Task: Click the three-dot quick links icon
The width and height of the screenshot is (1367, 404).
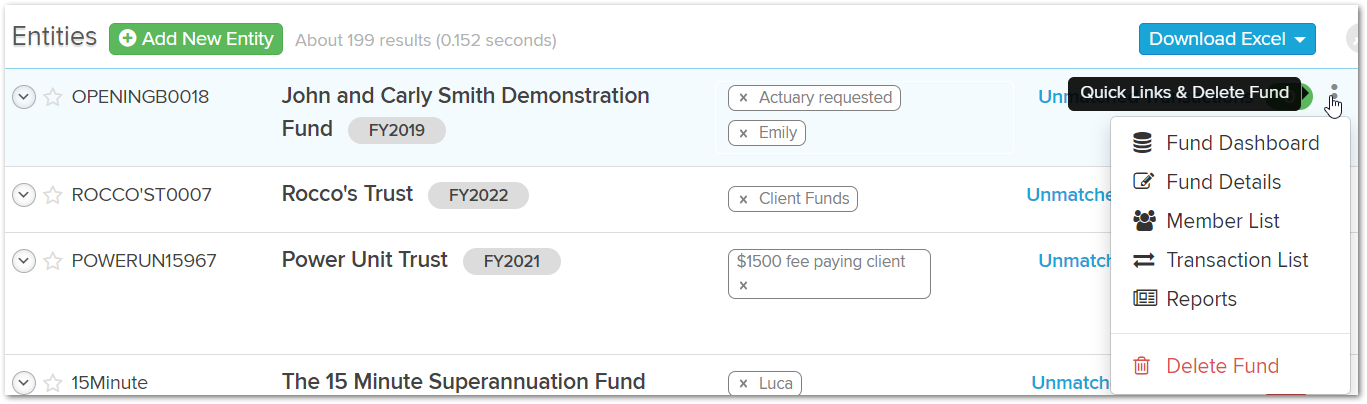Action: (x=1334, y=95)
